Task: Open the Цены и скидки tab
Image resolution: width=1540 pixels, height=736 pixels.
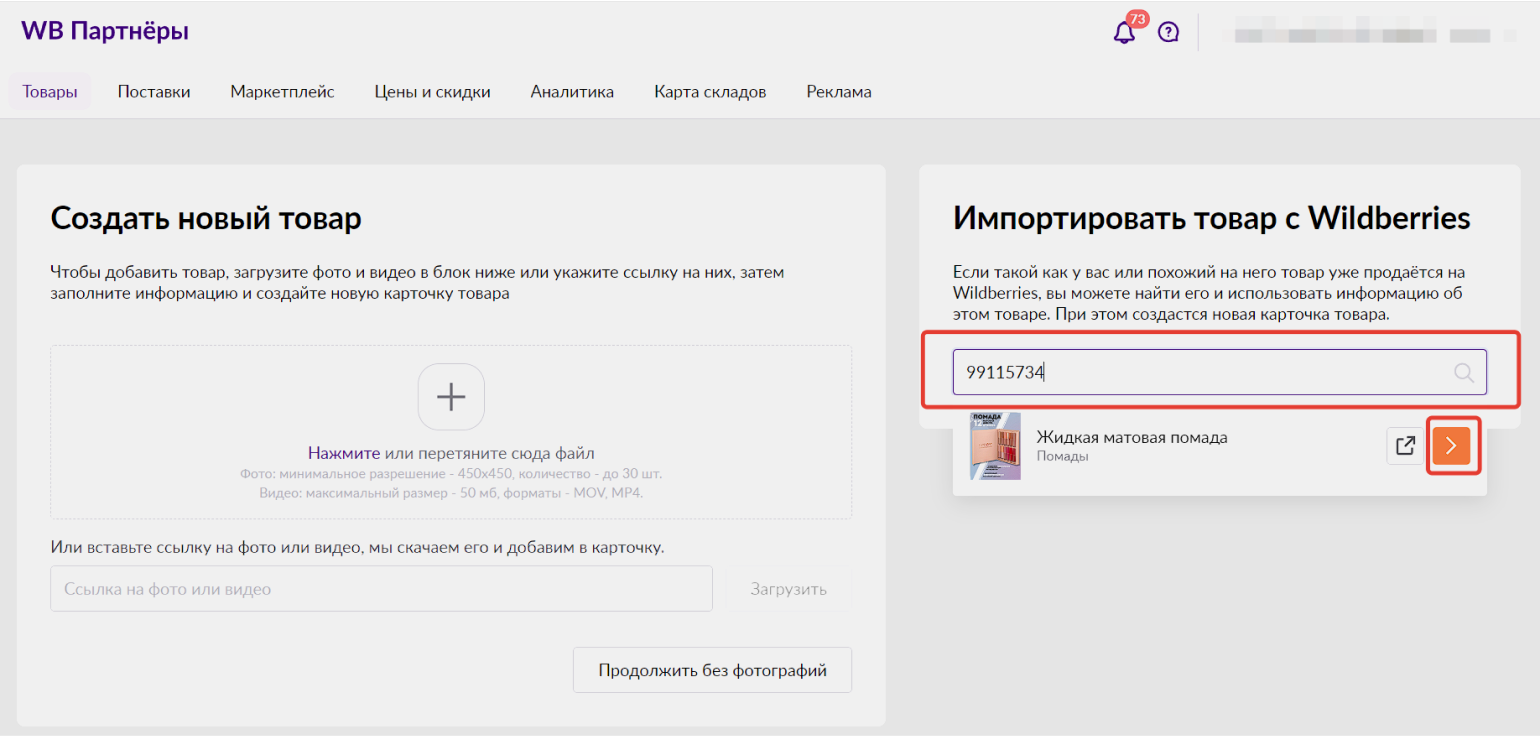Action: point(433,92)
